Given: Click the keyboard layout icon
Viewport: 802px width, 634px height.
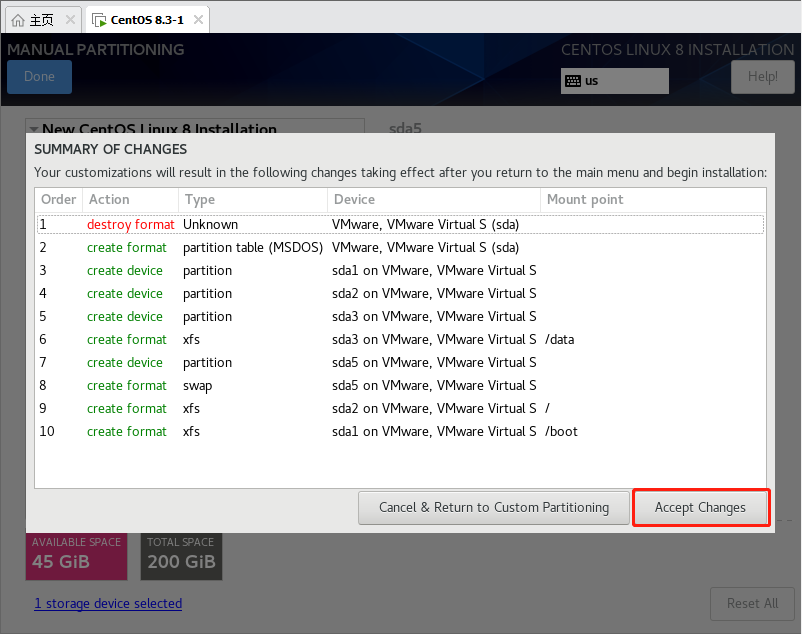Looking at the screenshot, I should click(x=573, y=81).
